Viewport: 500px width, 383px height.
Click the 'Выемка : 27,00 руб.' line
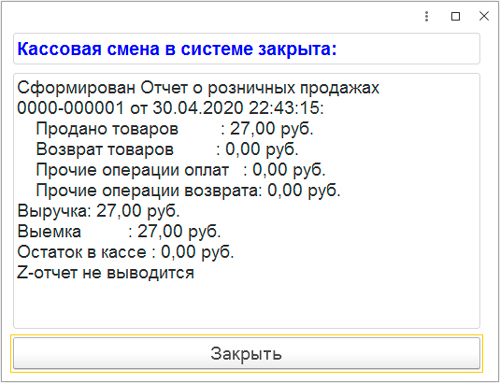119,232
